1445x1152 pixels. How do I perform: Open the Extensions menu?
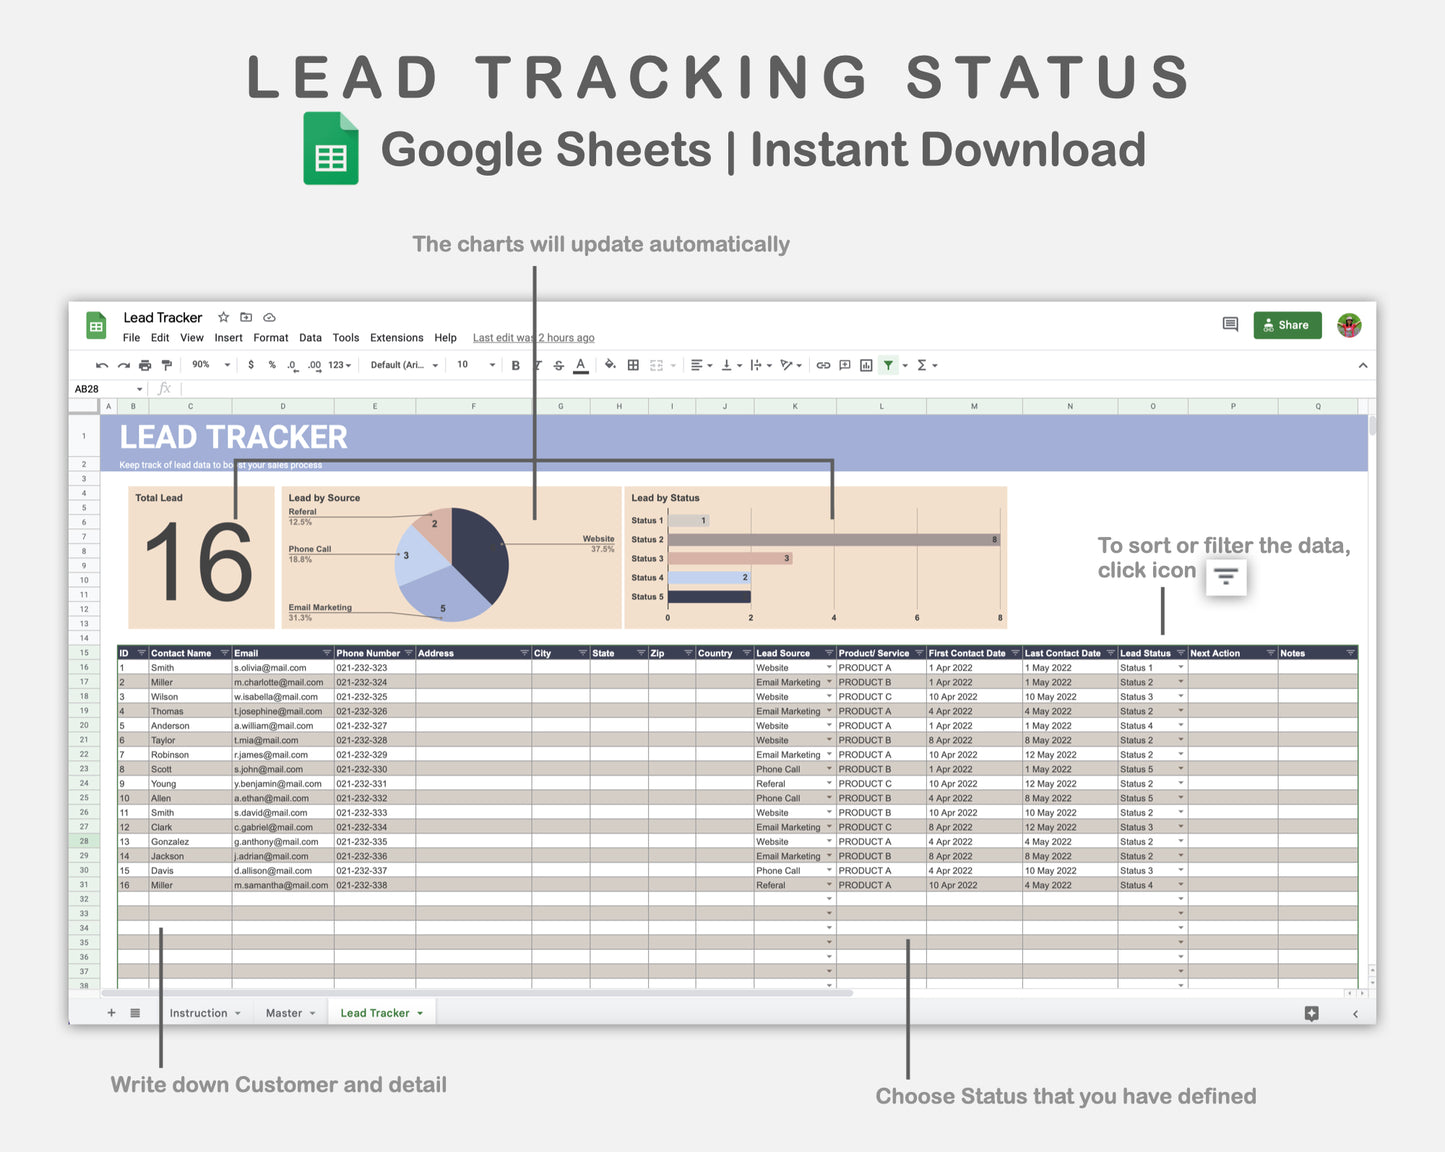pyautogui.click(x=396, y=337)
